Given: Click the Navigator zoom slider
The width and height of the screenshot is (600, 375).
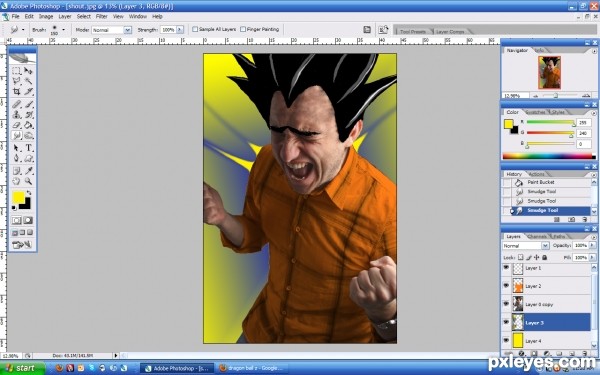Looking at the screenshot, I should point(556,95).
